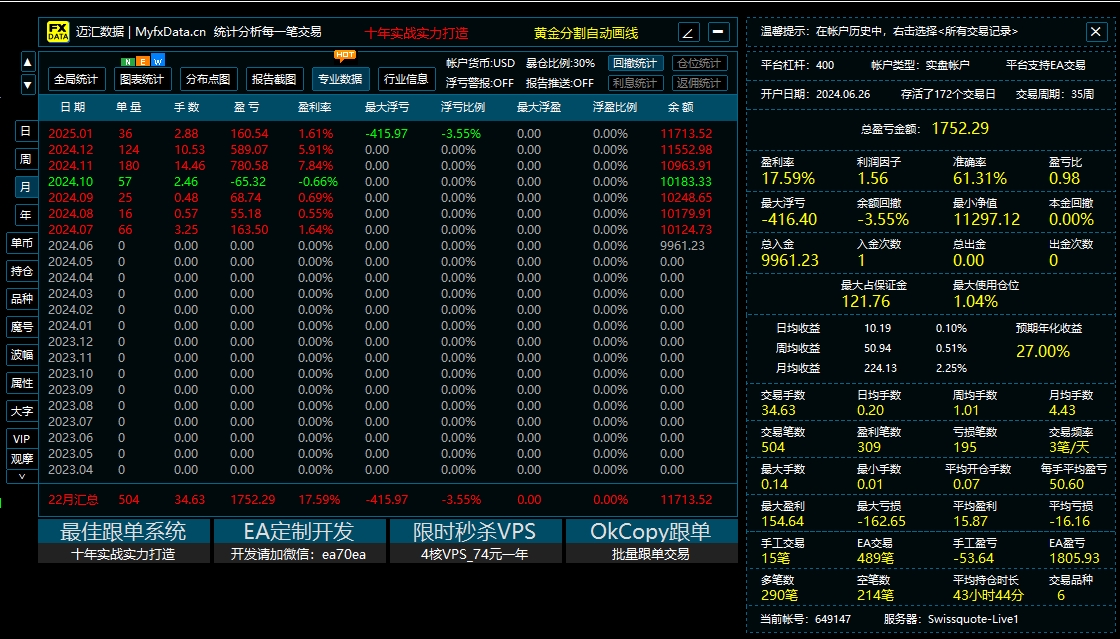Click the blue W badge above 图表统计
This screenshot has height=639, width=1120.
coord(158,60)
